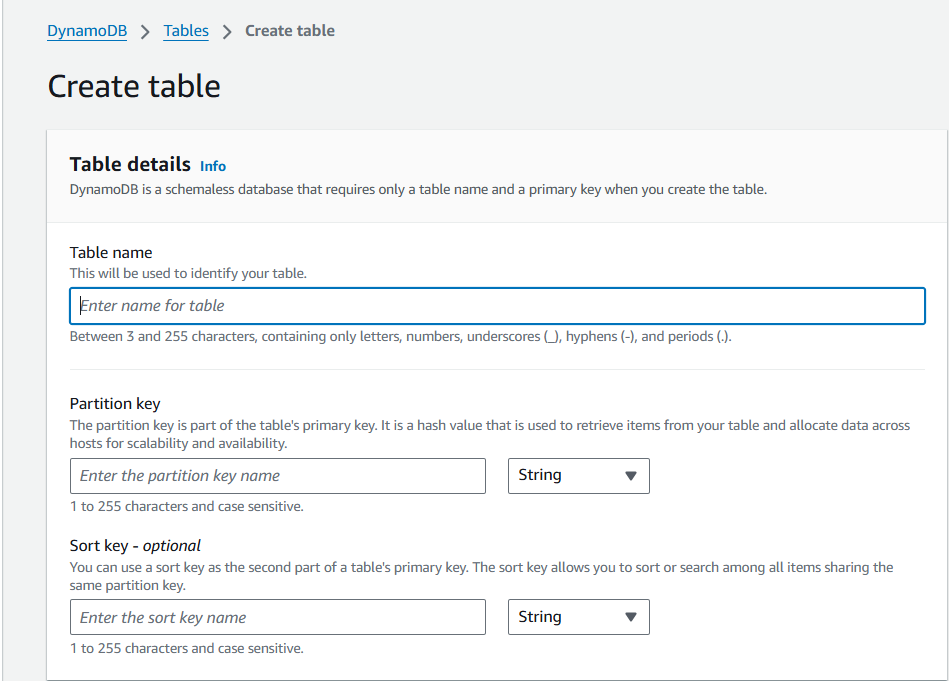The width and height of the screenshot is (949, 681).
Task: Open the sort key String type dropdown
Action: pos(578,618)
